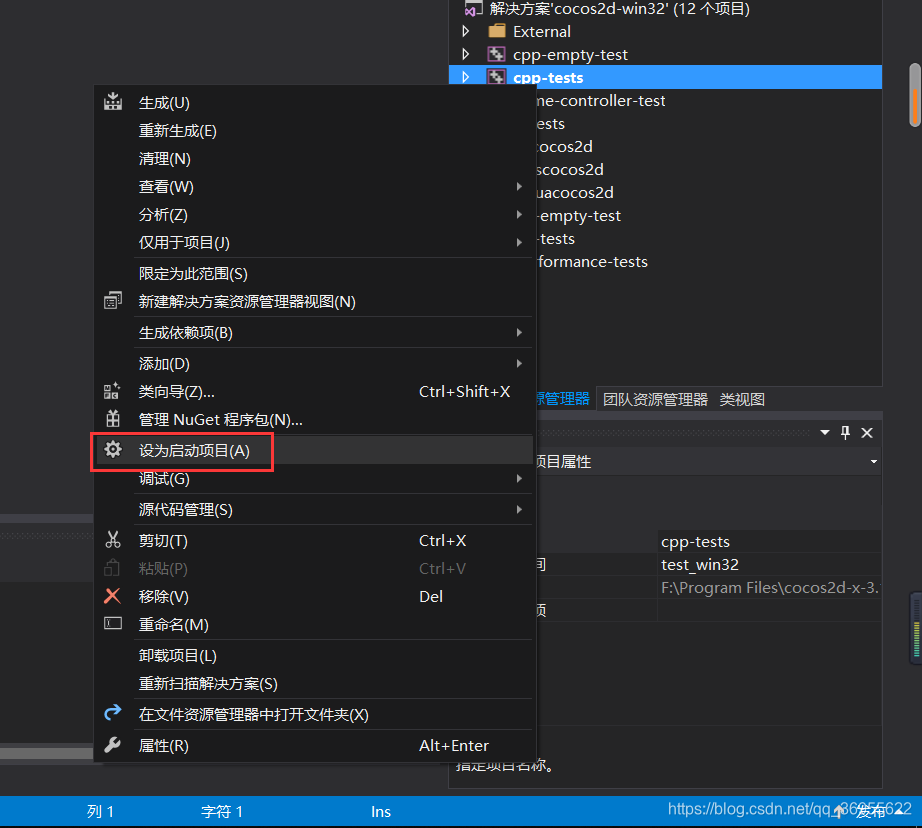This screenshot has height=828, width=922.
Task: Select 重新扫描解决方案(S) menu entry
Action: (x=314, y=683)
